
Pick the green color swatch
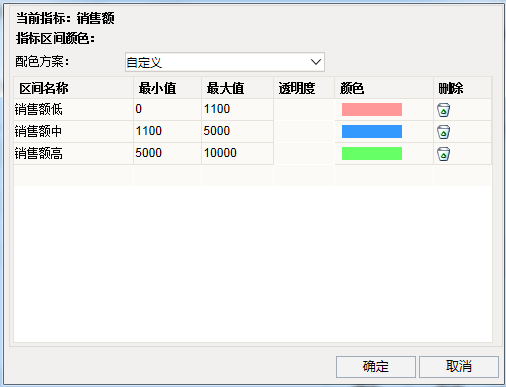coord(372,153)
